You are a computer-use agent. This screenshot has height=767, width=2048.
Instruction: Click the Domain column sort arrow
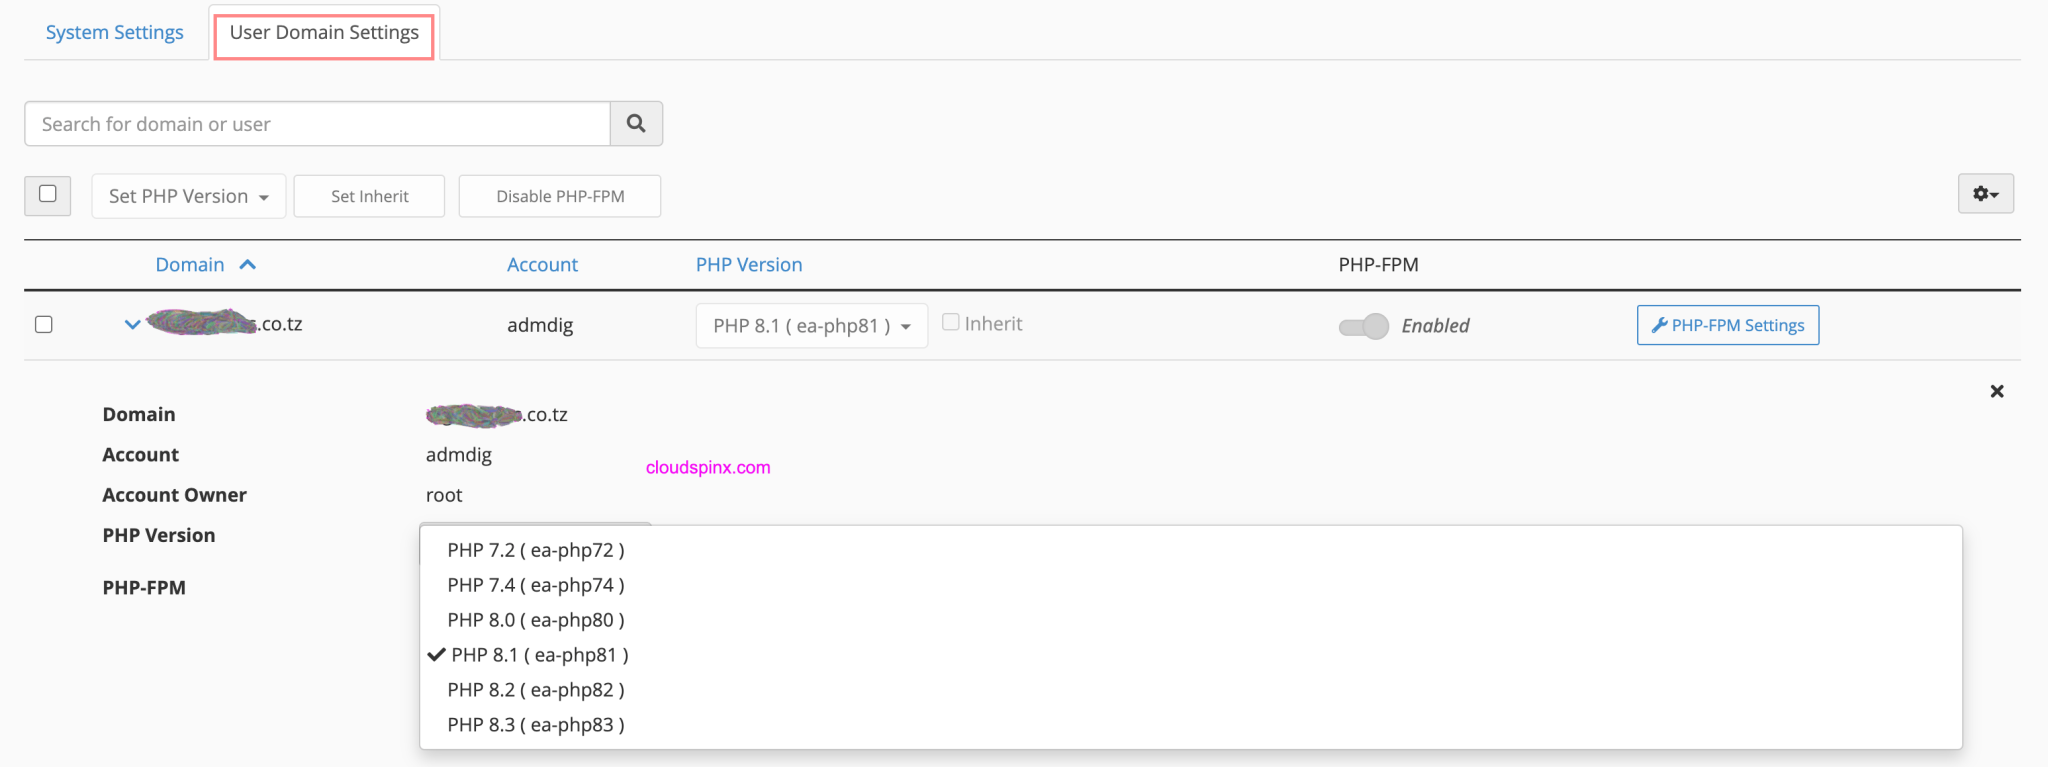coord(248,264)
